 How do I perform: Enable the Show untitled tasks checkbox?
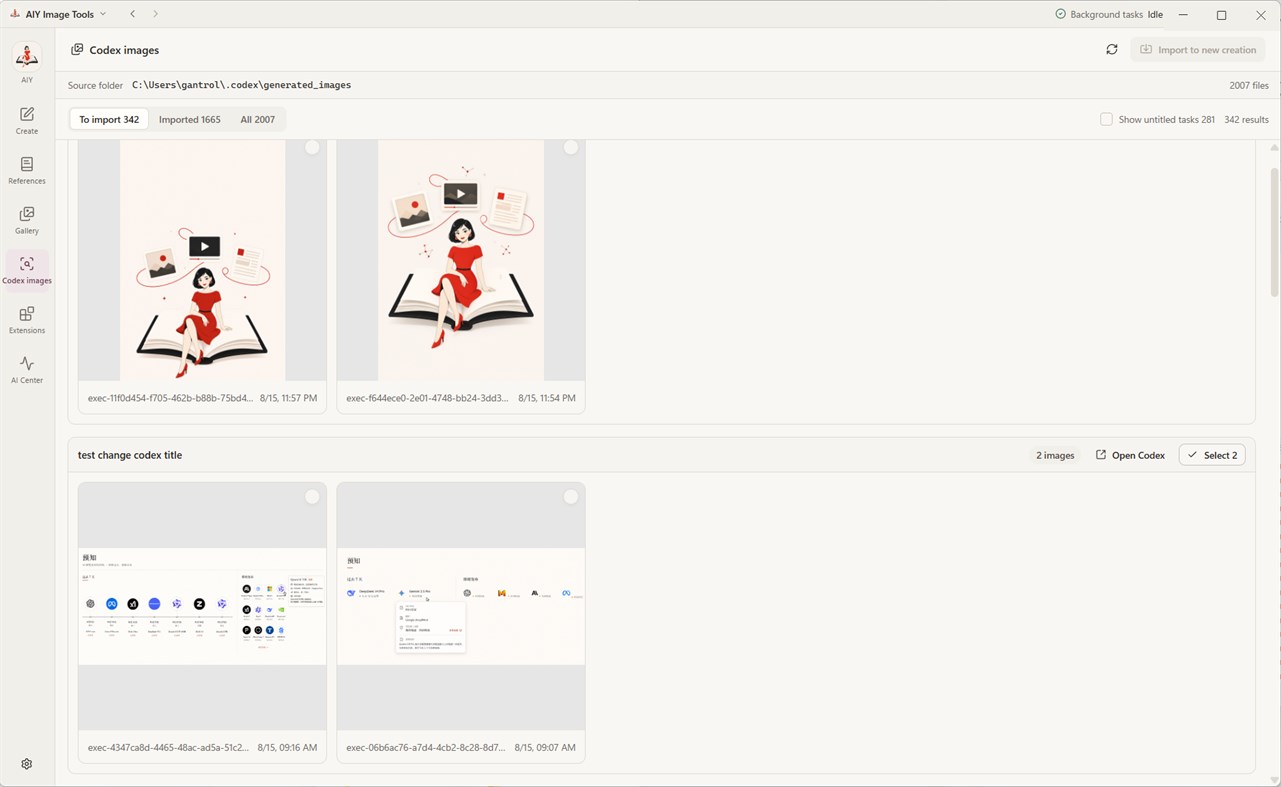pos(1107,119)
